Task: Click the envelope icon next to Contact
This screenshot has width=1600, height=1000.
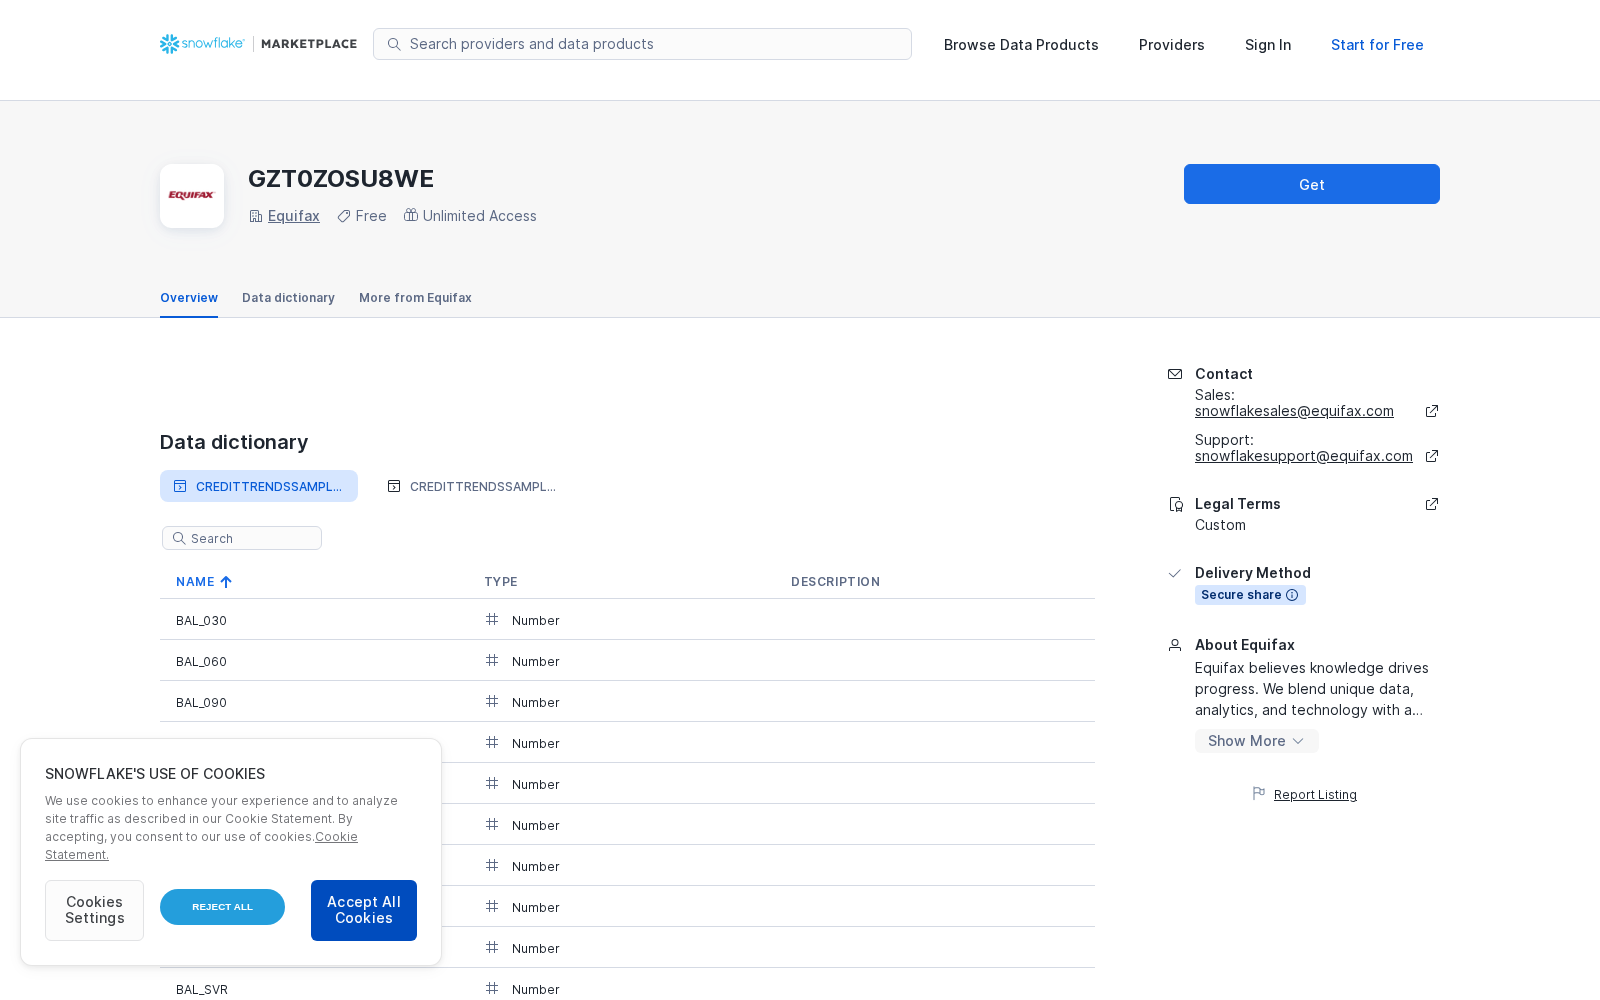Action: [x=1175, y=374]
